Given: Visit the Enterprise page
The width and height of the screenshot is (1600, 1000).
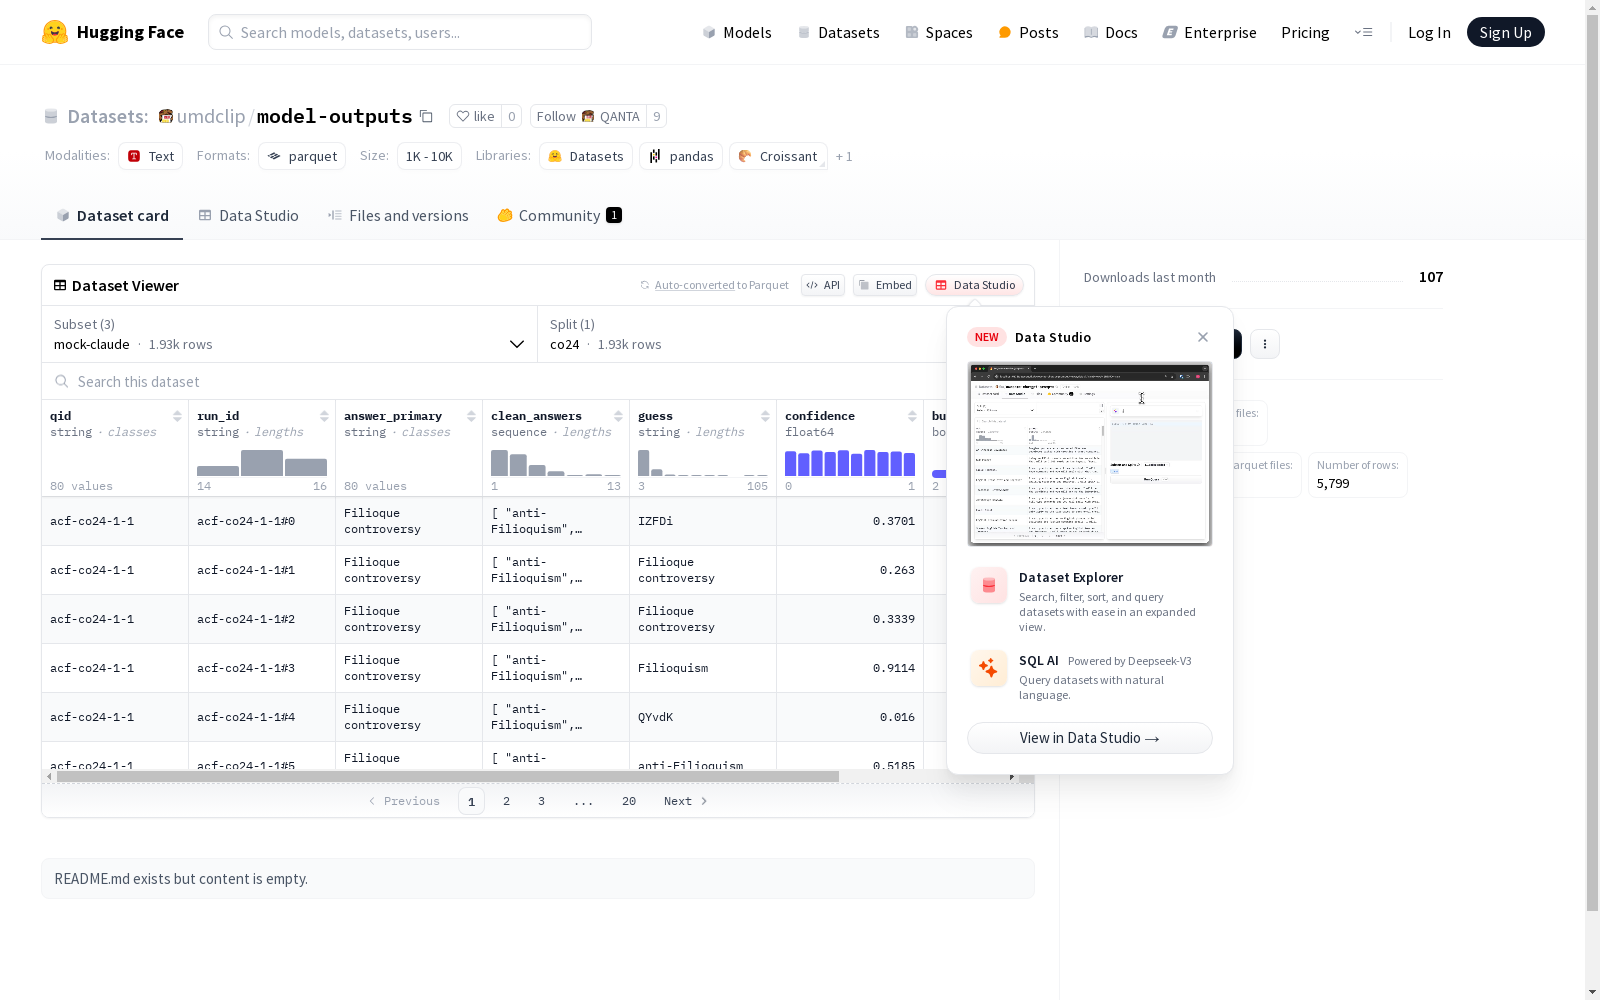Looking at the screenshot, I should pyautogui.click(x=1210, y=32).
